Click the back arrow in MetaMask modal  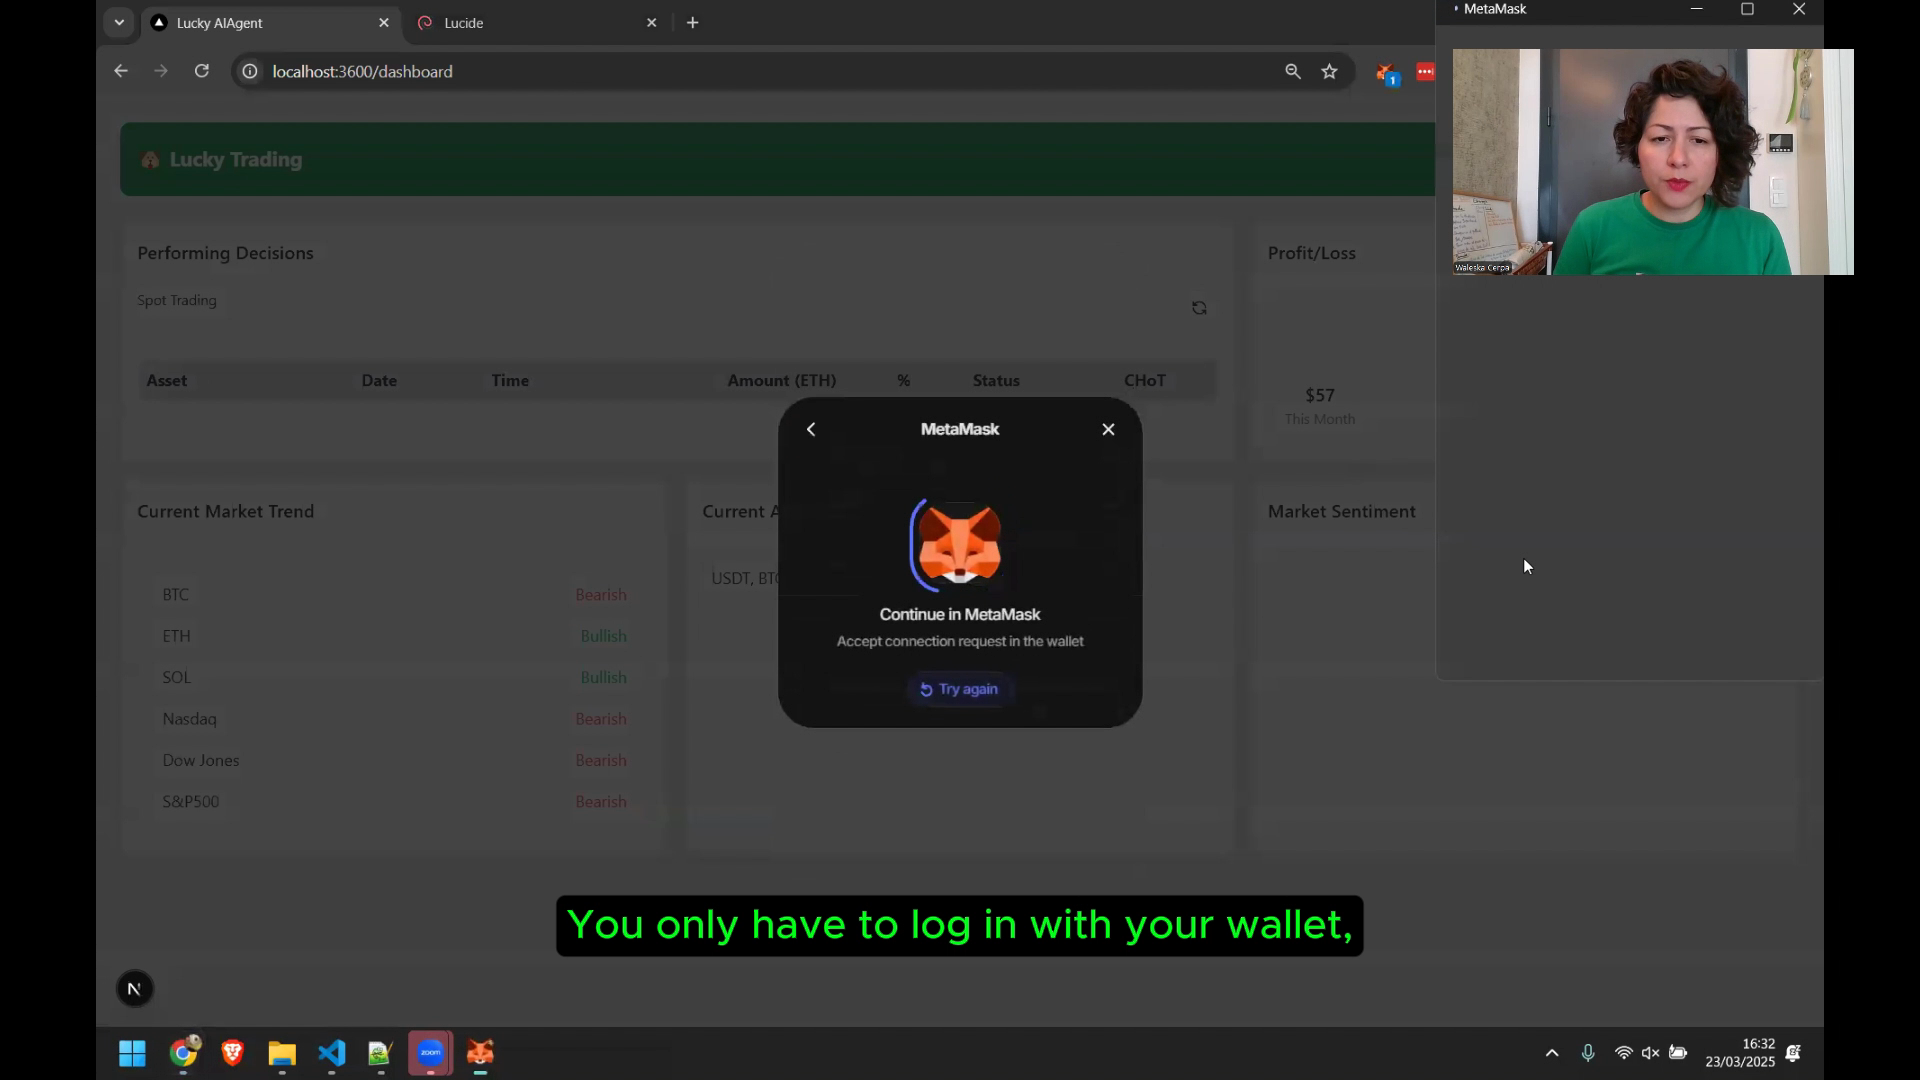(x=811, y=429)
